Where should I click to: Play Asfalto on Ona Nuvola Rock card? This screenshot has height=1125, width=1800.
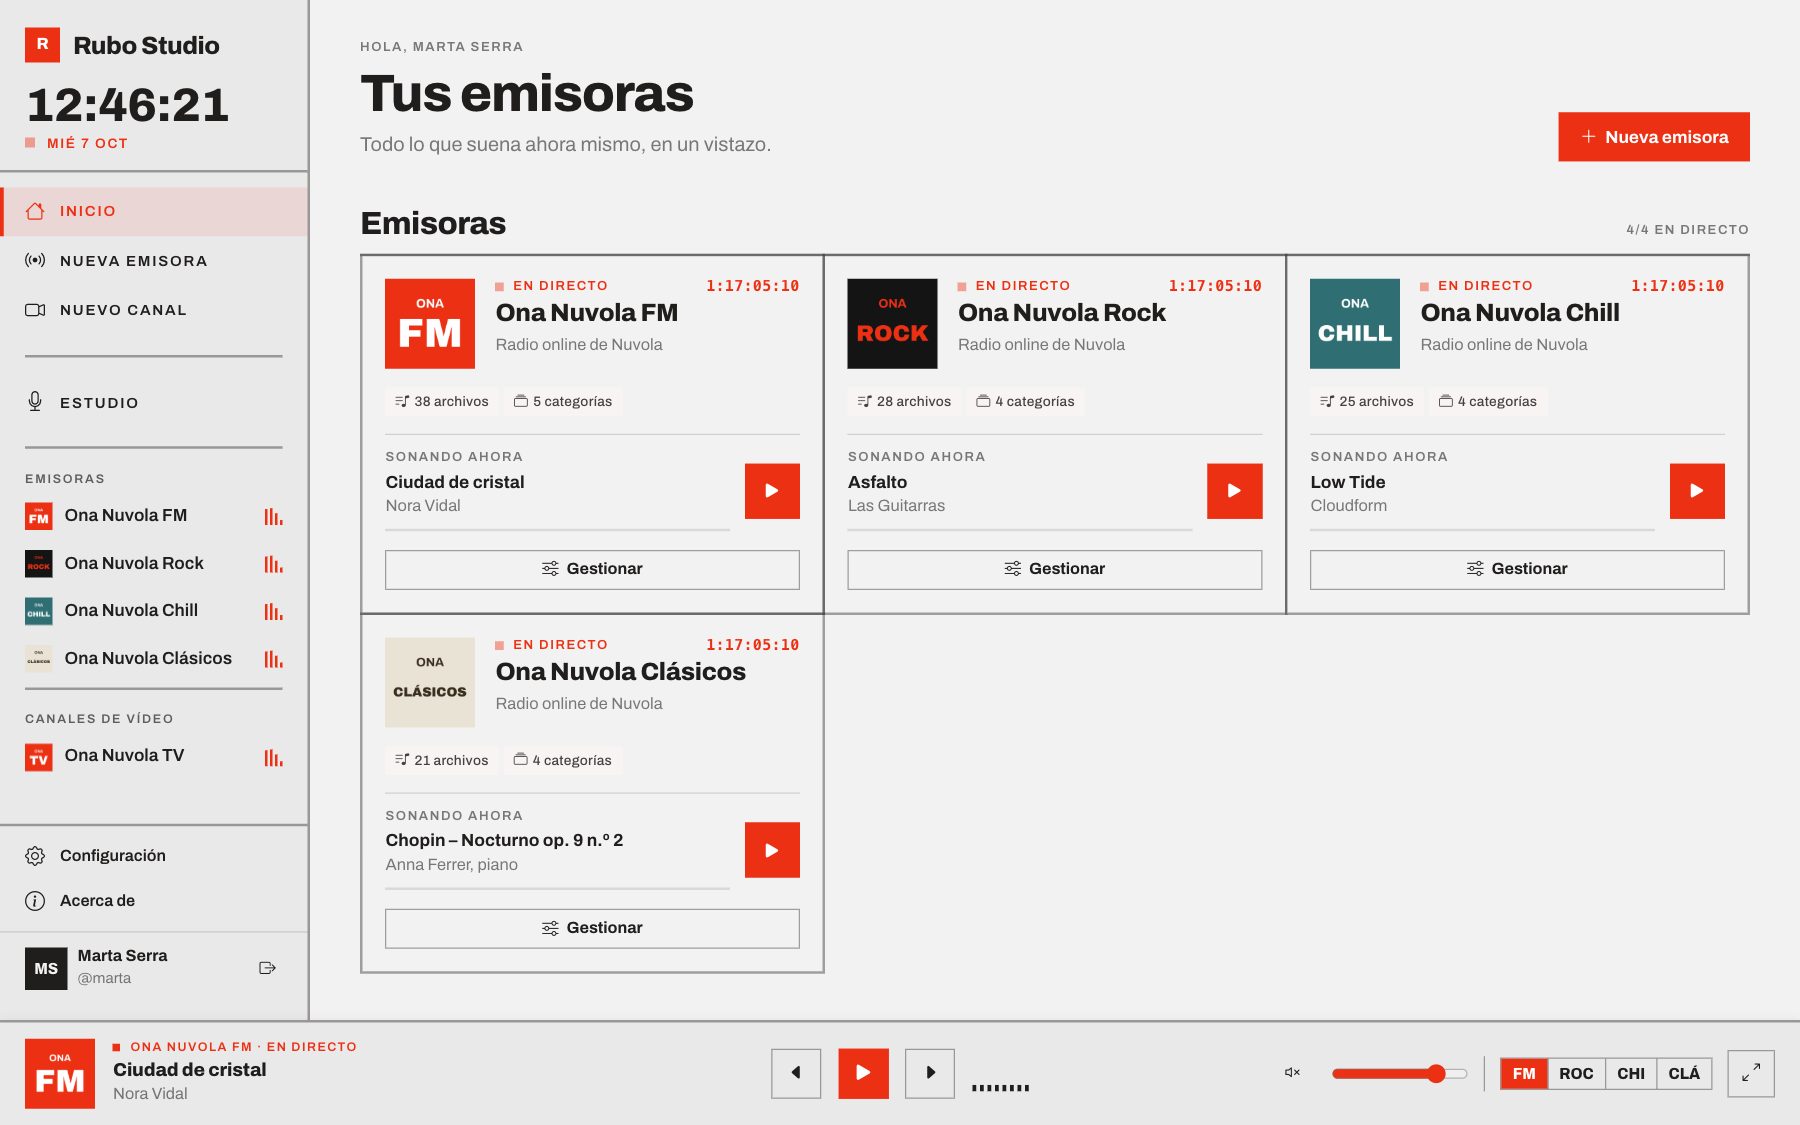pos(1235,491)
